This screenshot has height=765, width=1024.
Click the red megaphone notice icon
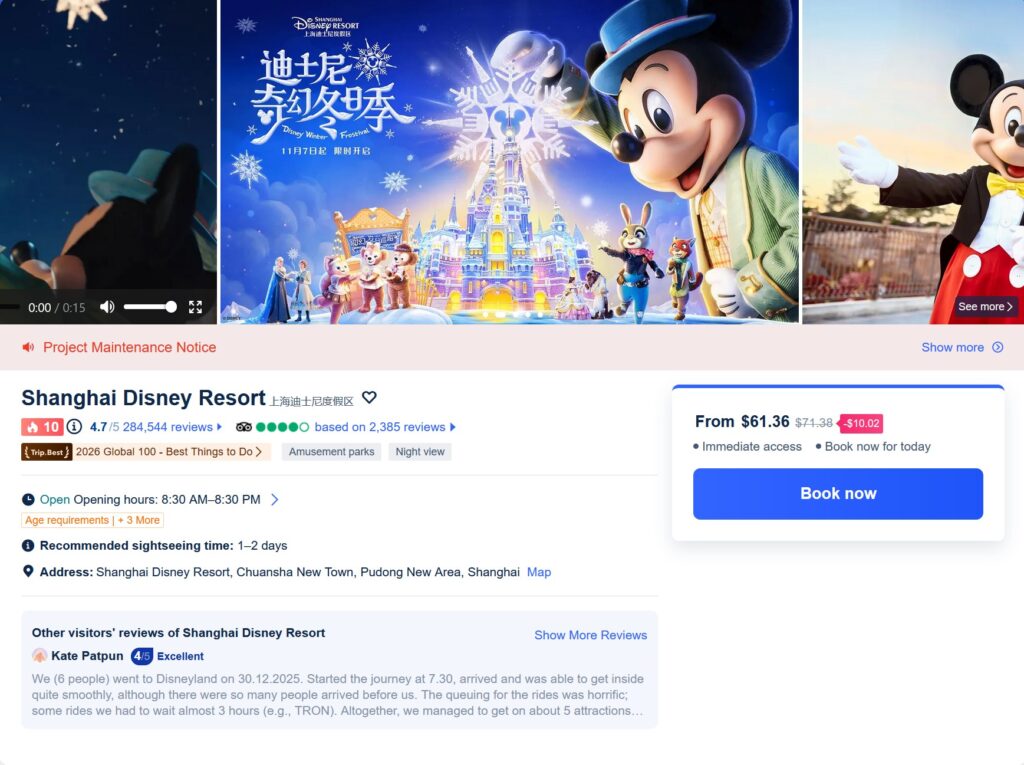point(28,347)
